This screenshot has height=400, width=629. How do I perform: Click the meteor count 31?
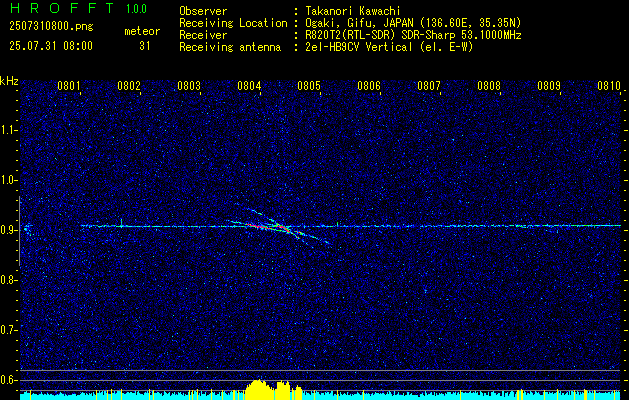[x=145, y=46]
